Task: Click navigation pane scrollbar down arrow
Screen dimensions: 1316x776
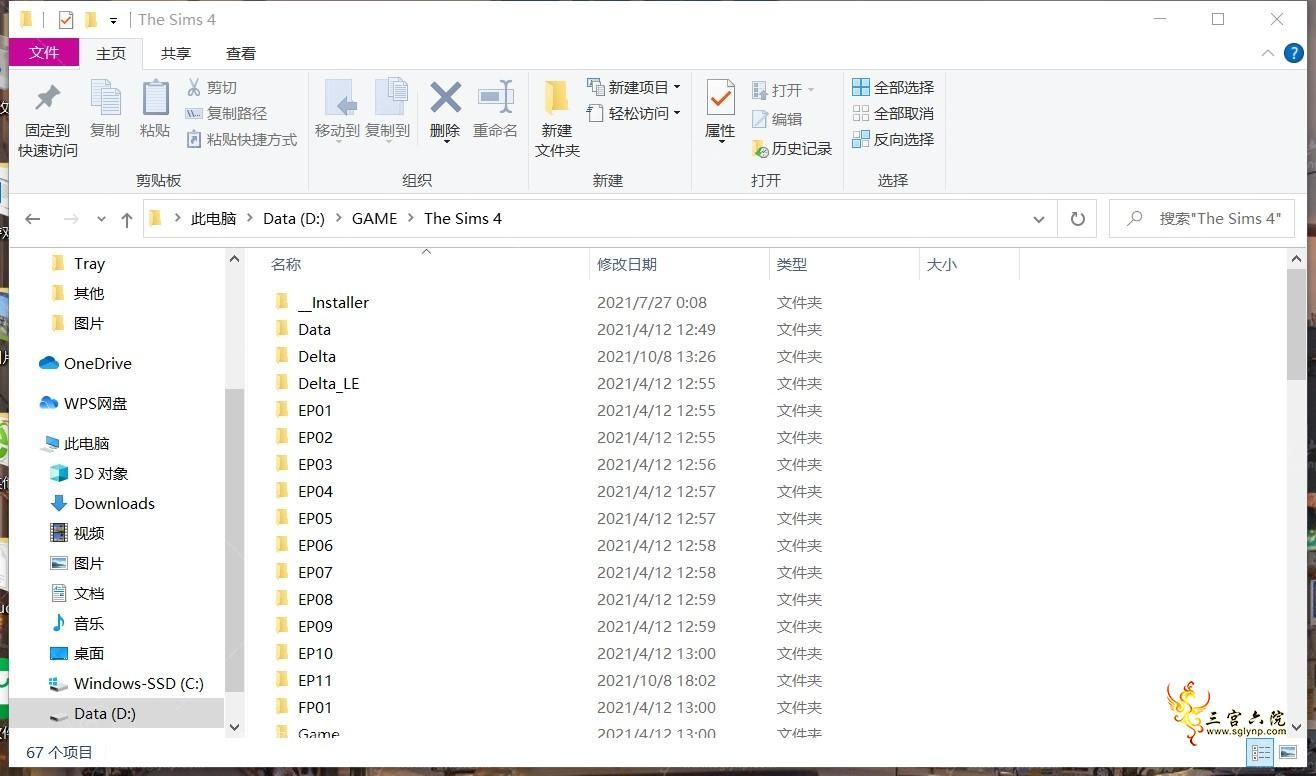Action: pos(235,728)
